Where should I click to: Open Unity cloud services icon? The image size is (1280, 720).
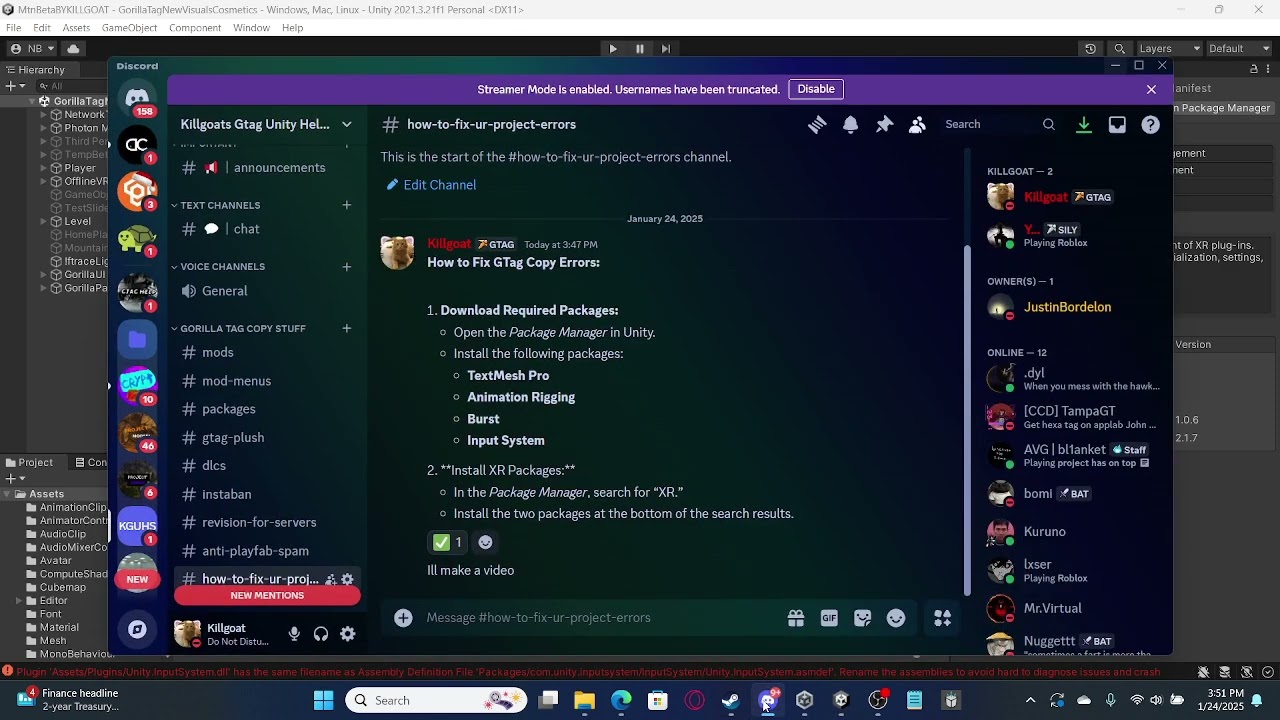pos(73,48)
